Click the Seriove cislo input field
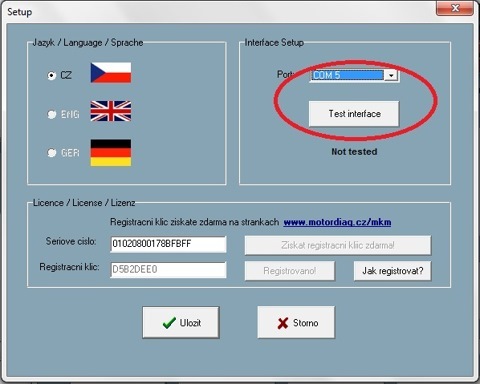This screenshot has width=480, height=384. pyautogui.click(x=168, y=244)
